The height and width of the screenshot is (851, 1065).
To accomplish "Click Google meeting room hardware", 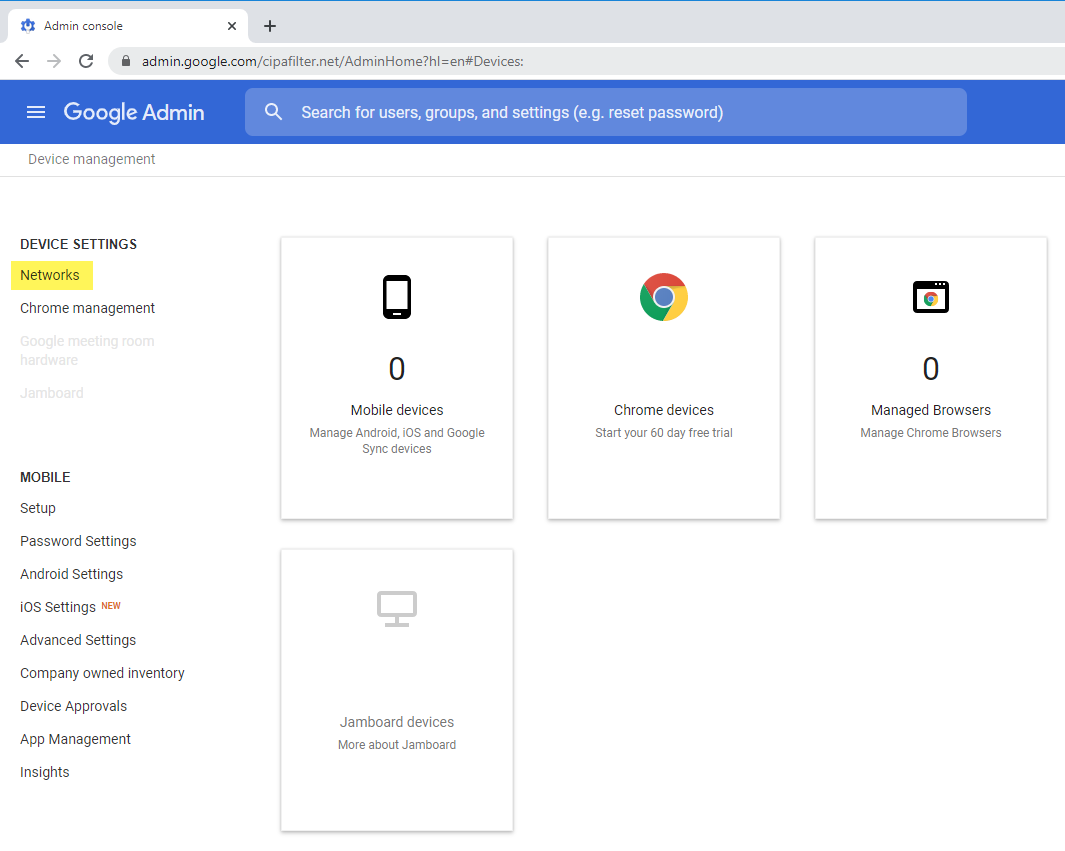I will coord(87,350).
